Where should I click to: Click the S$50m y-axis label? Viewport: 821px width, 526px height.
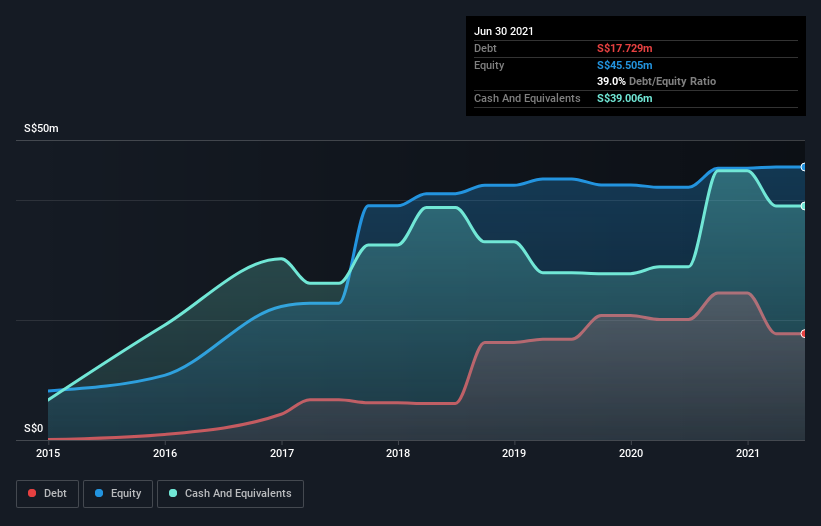(x=41, y=128)
